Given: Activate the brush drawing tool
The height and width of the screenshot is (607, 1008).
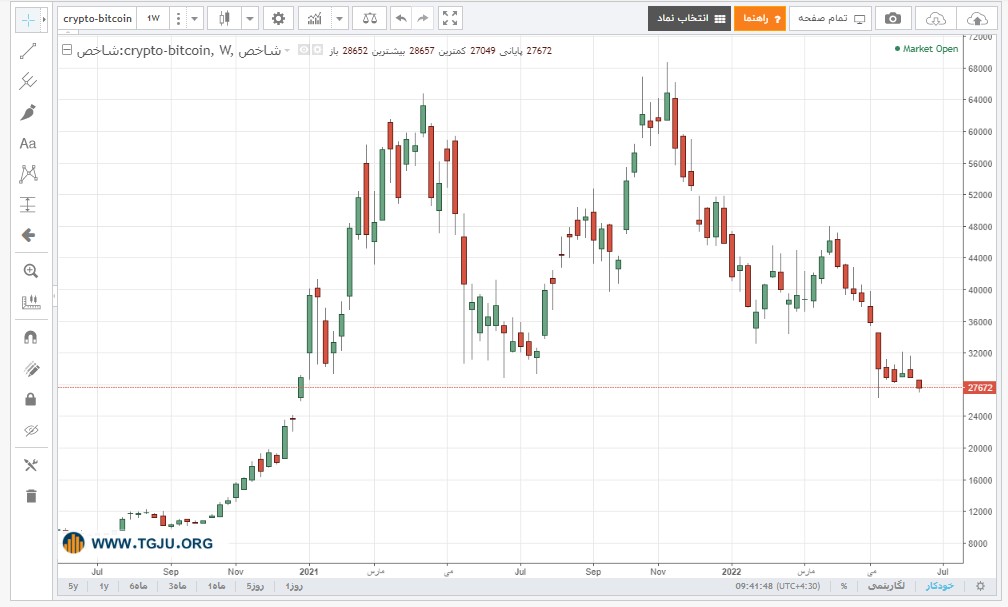Looking at the screenshot, I should point(28,113).
